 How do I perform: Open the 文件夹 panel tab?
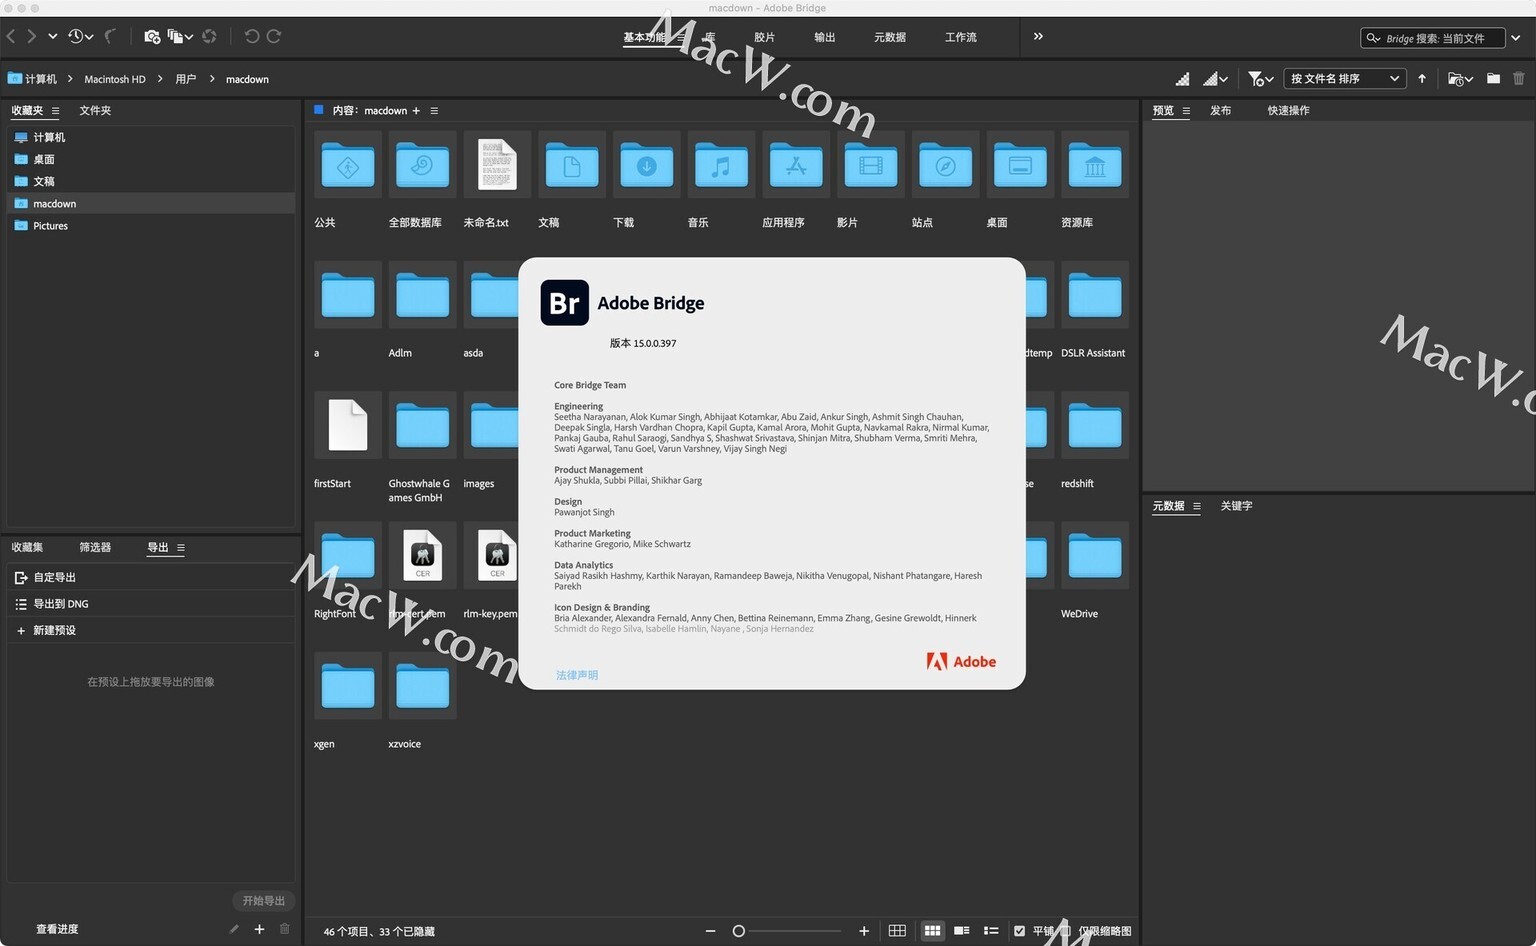point(95,111)
